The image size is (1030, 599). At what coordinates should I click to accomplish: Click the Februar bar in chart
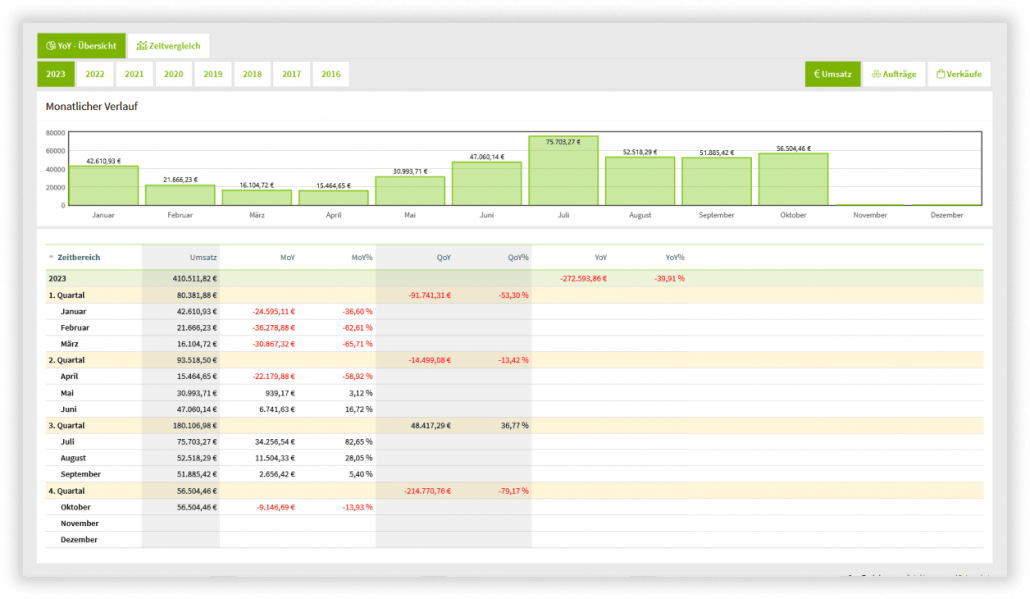pos(180,196)
